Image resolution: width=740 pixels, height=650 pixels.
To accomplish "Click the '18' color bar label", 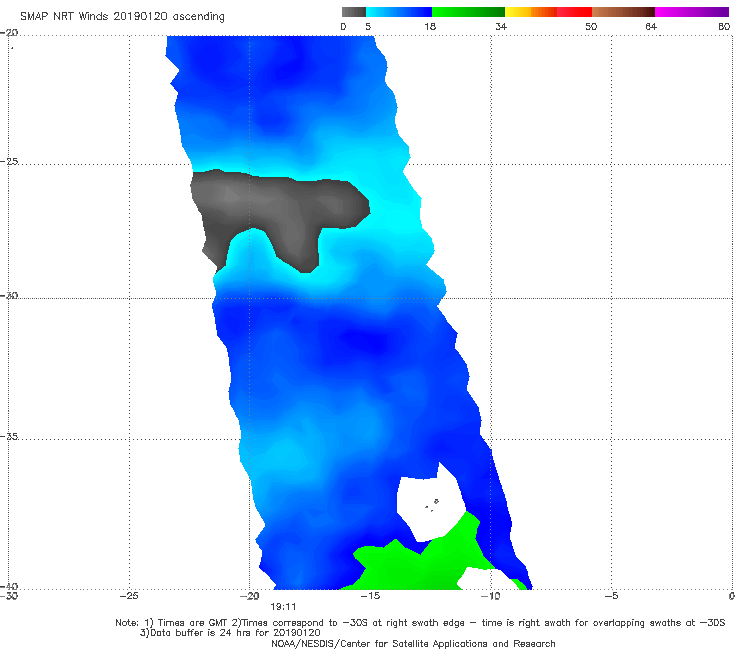I will [x=430, y=26].
